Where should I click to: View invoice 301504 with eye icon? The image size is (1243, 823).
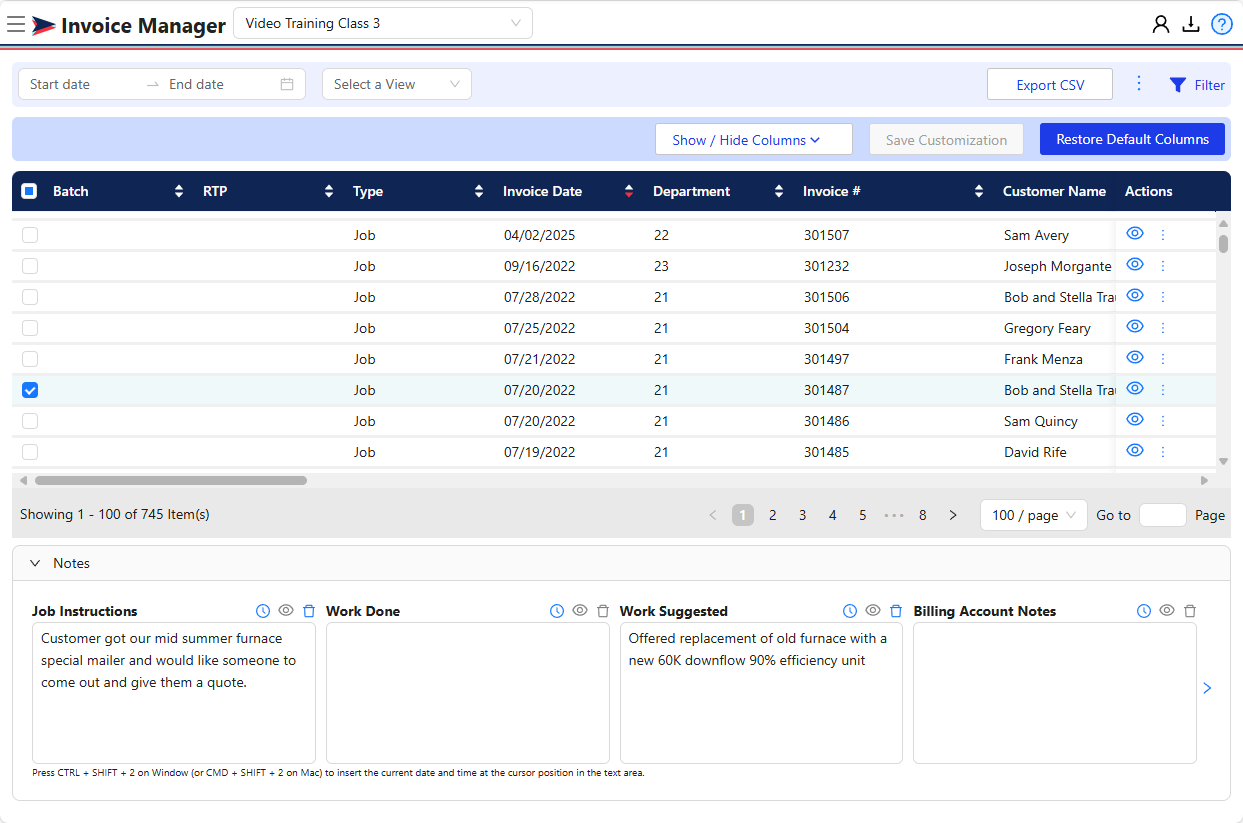pos(1134,326)
